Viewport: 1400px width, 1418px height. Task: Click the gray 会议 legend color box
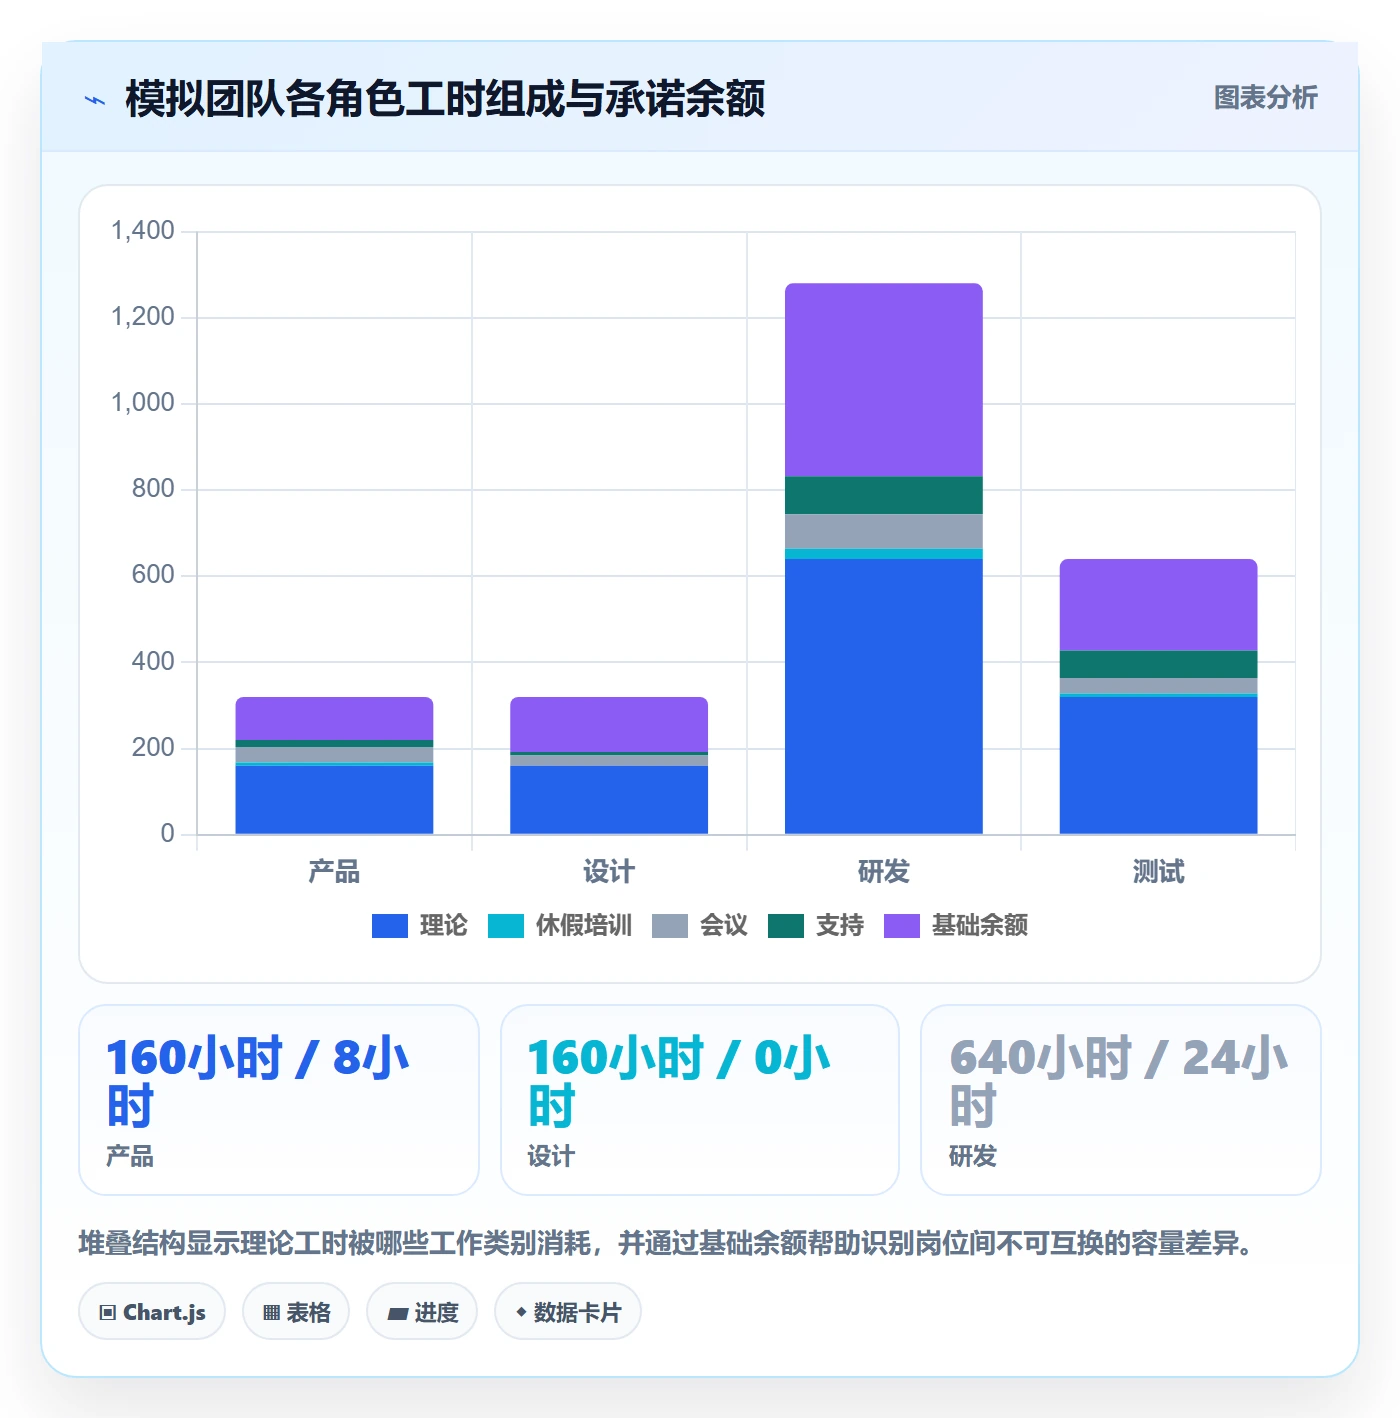coord(670,926)
